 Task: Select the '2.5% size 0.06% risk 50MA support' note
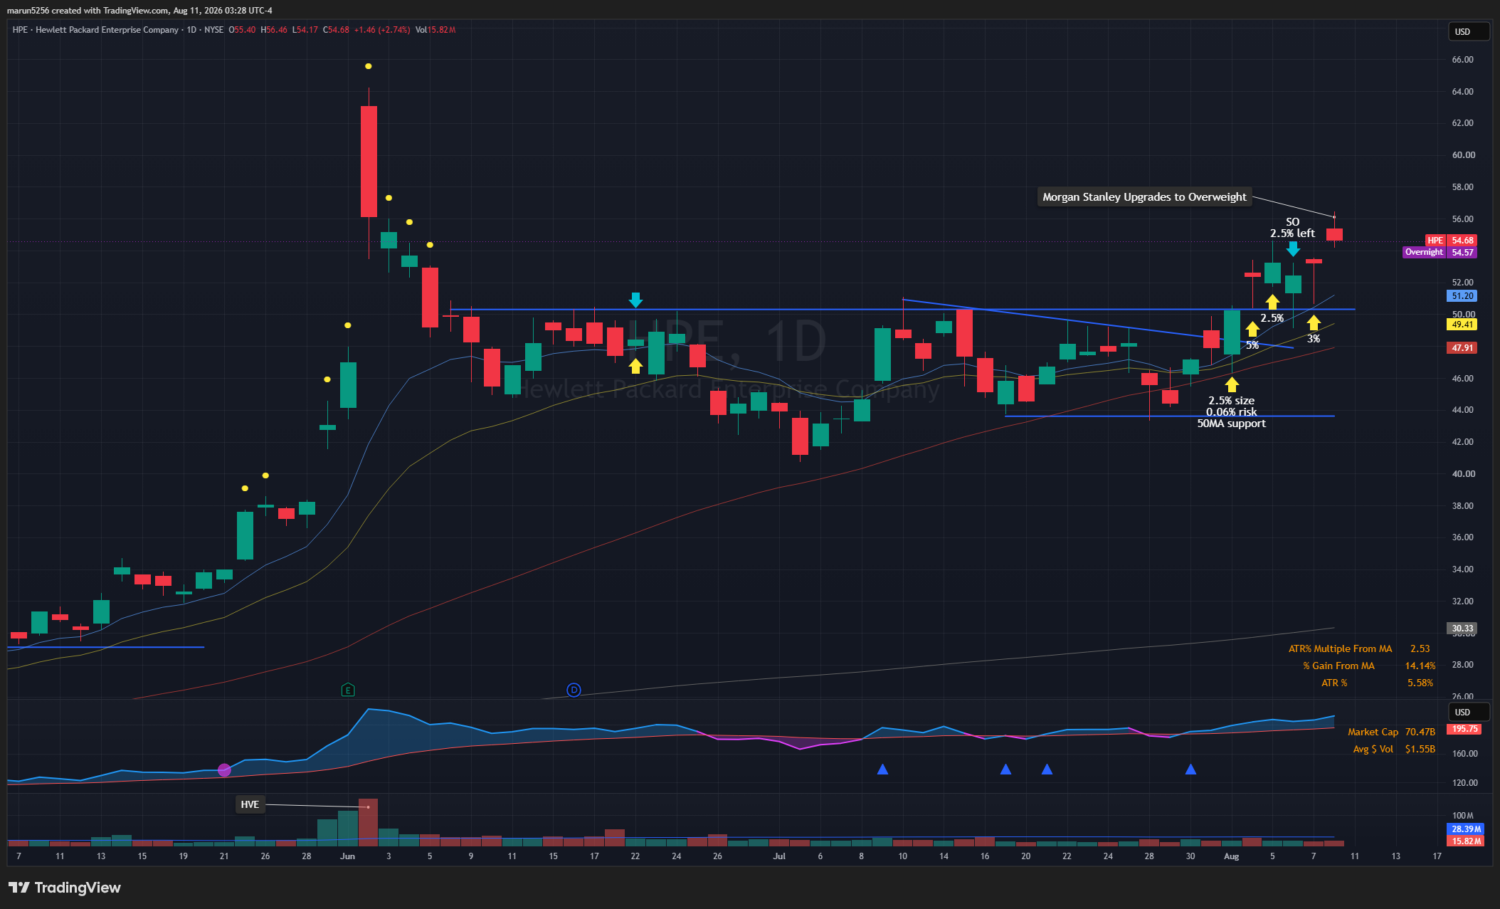tap(1232, 412)
